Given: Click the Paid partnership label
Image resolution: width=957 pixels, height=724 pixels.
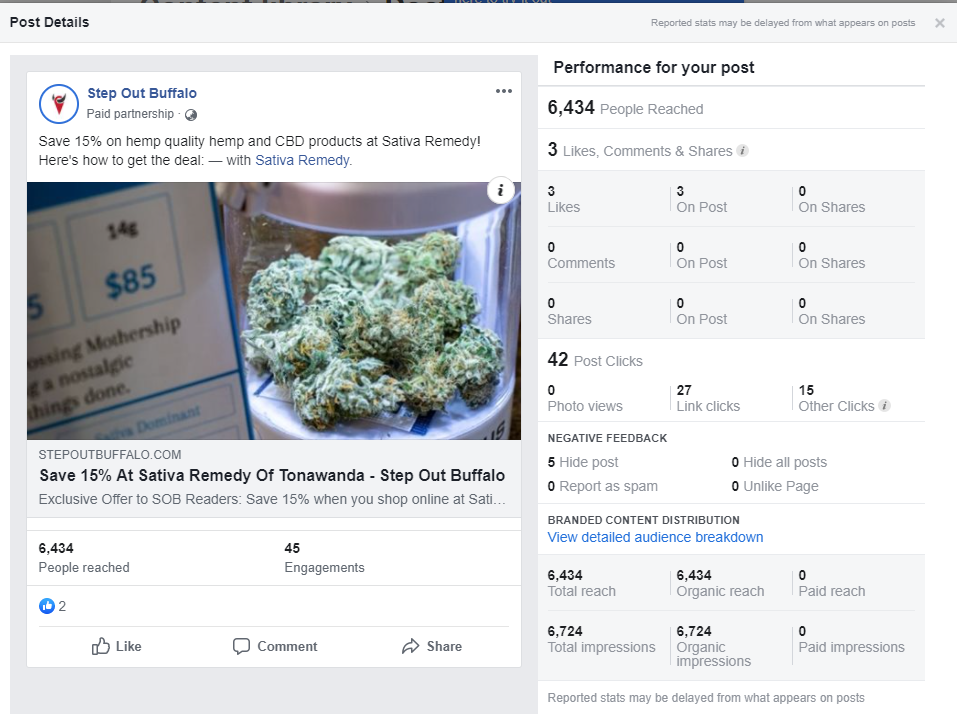Looking at the screenshot, I should click(x=130, y=114).
